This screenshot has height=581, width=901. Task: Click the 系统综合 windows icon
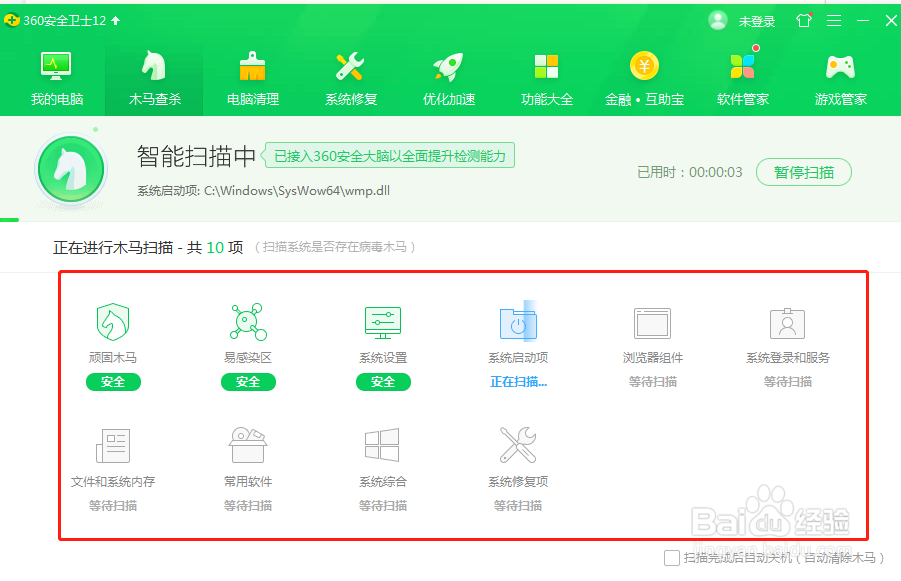[382, 444]
